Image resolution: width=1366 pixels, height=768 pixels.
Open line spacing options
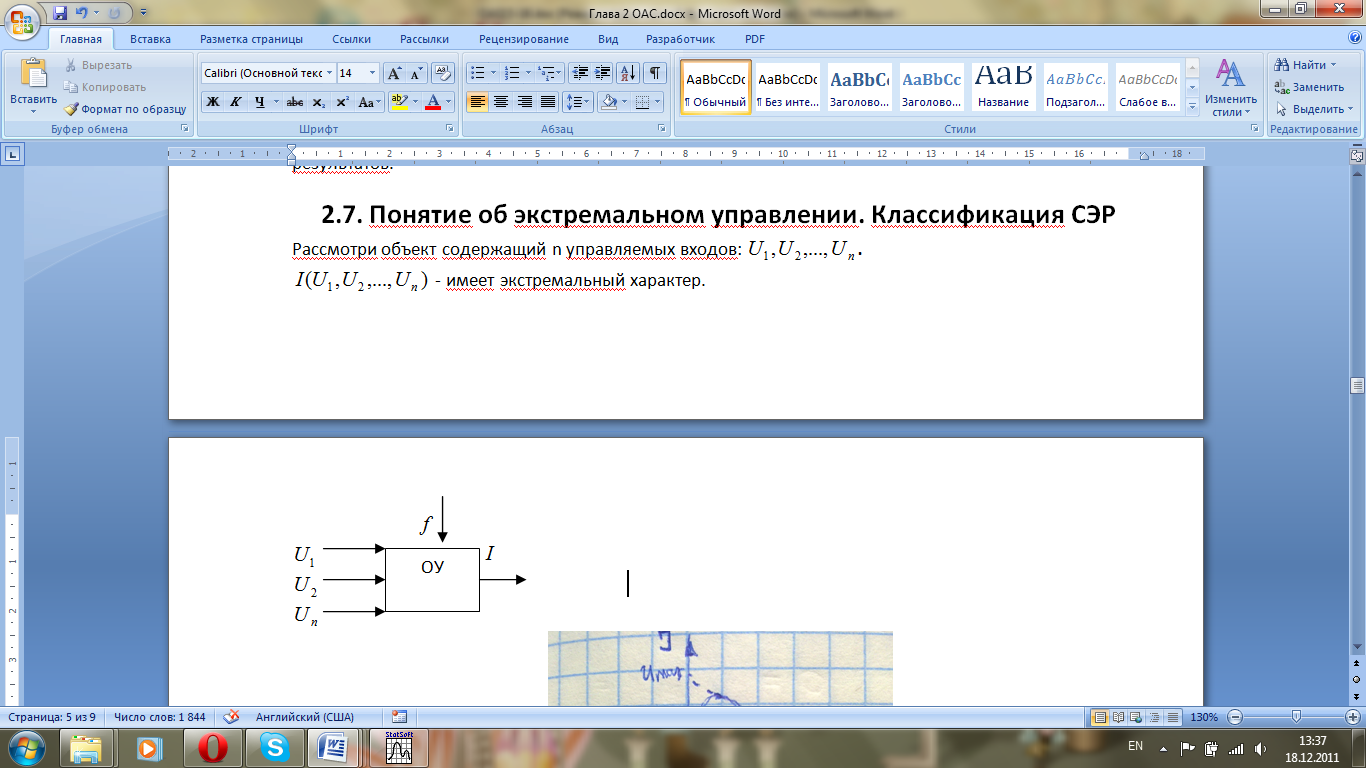coord(578,102)
